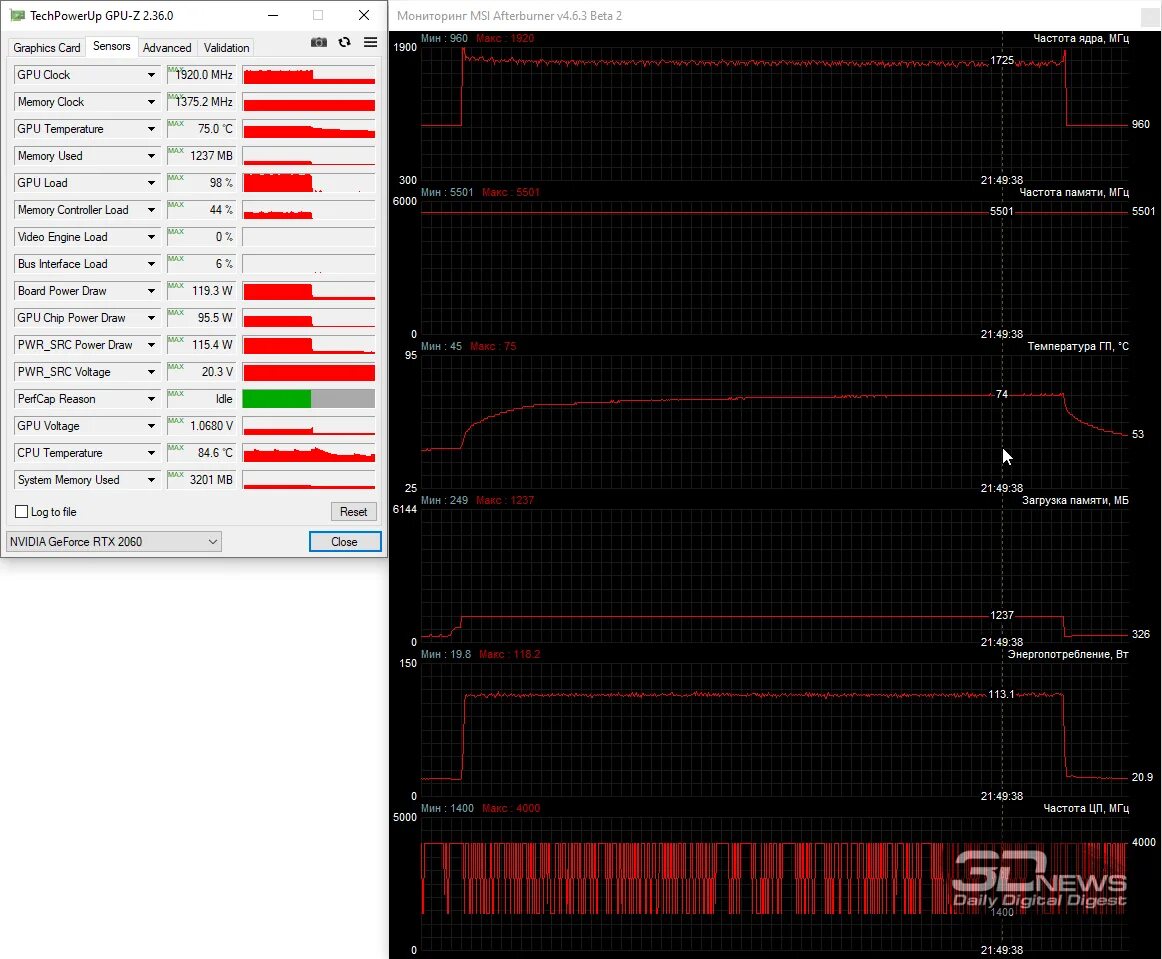Click the GPU-Z screenshot camera icon
Screen dimensions: 1162x959
point(319,42)
